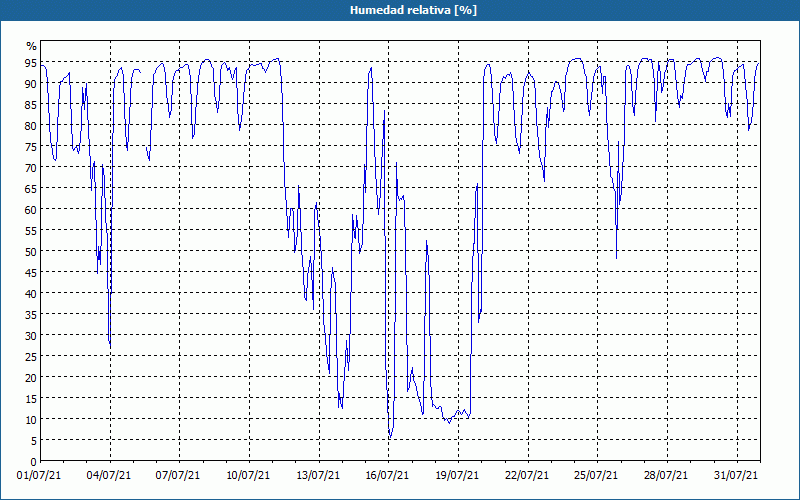800x500 pixels.
Task: Select the 10 y-axis value label
Action: pyautogui.click(x=31, y=419)
